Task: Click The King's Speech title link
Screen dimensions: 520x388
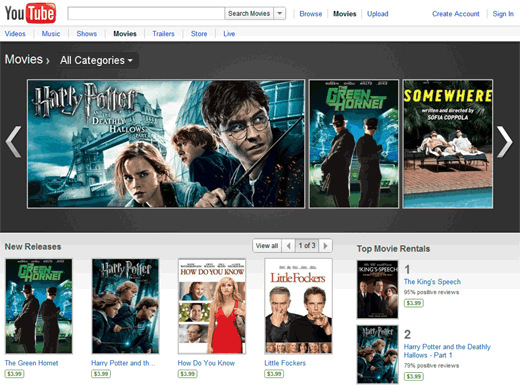Action: (432, 282)
